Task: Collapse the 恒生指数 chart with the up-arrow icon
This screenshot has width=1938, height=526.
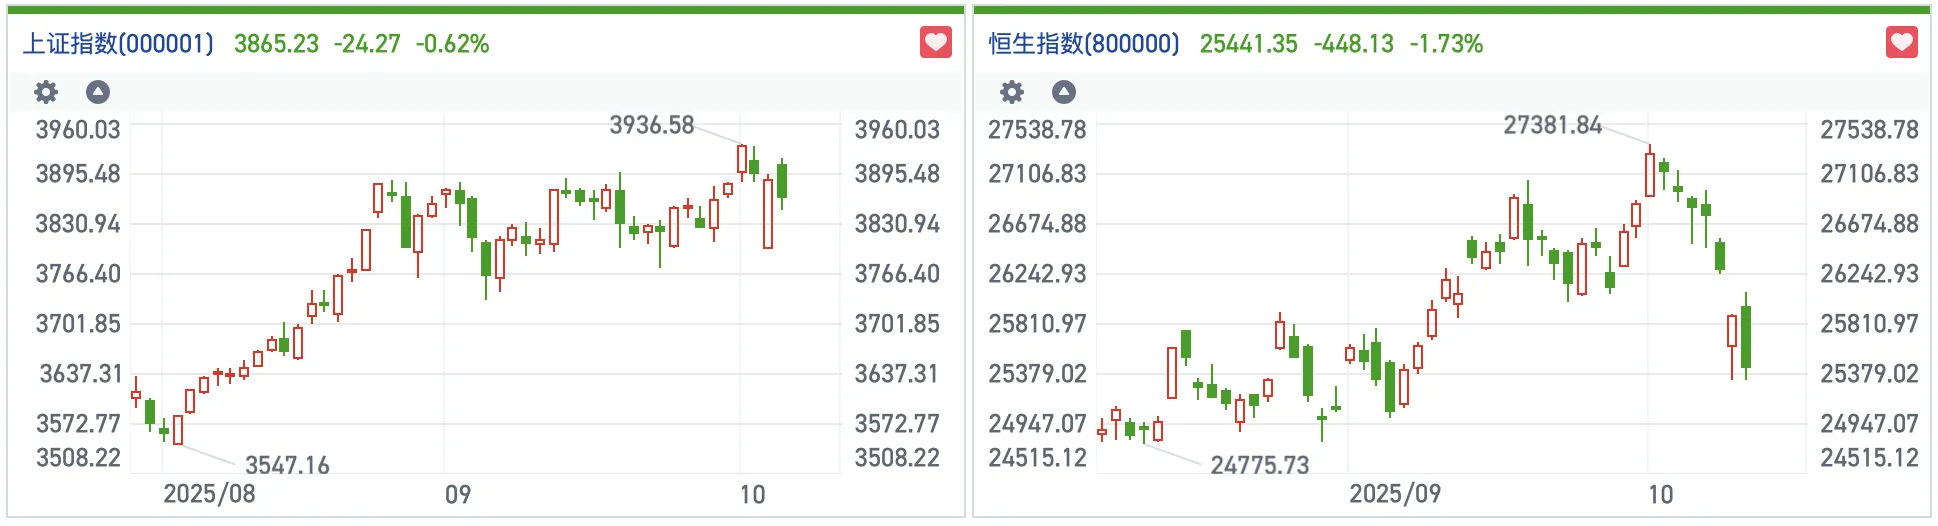Action: [1064, 92]
